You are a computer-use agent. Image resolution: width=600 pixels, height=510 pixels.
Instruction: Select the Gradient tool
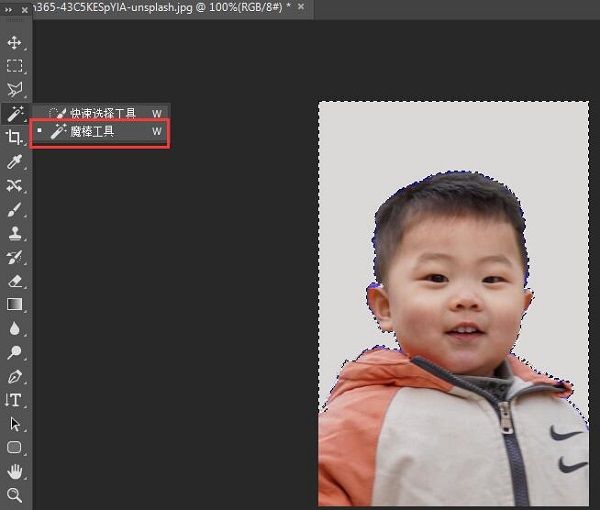pyautogui.click(x=15, y=304)
